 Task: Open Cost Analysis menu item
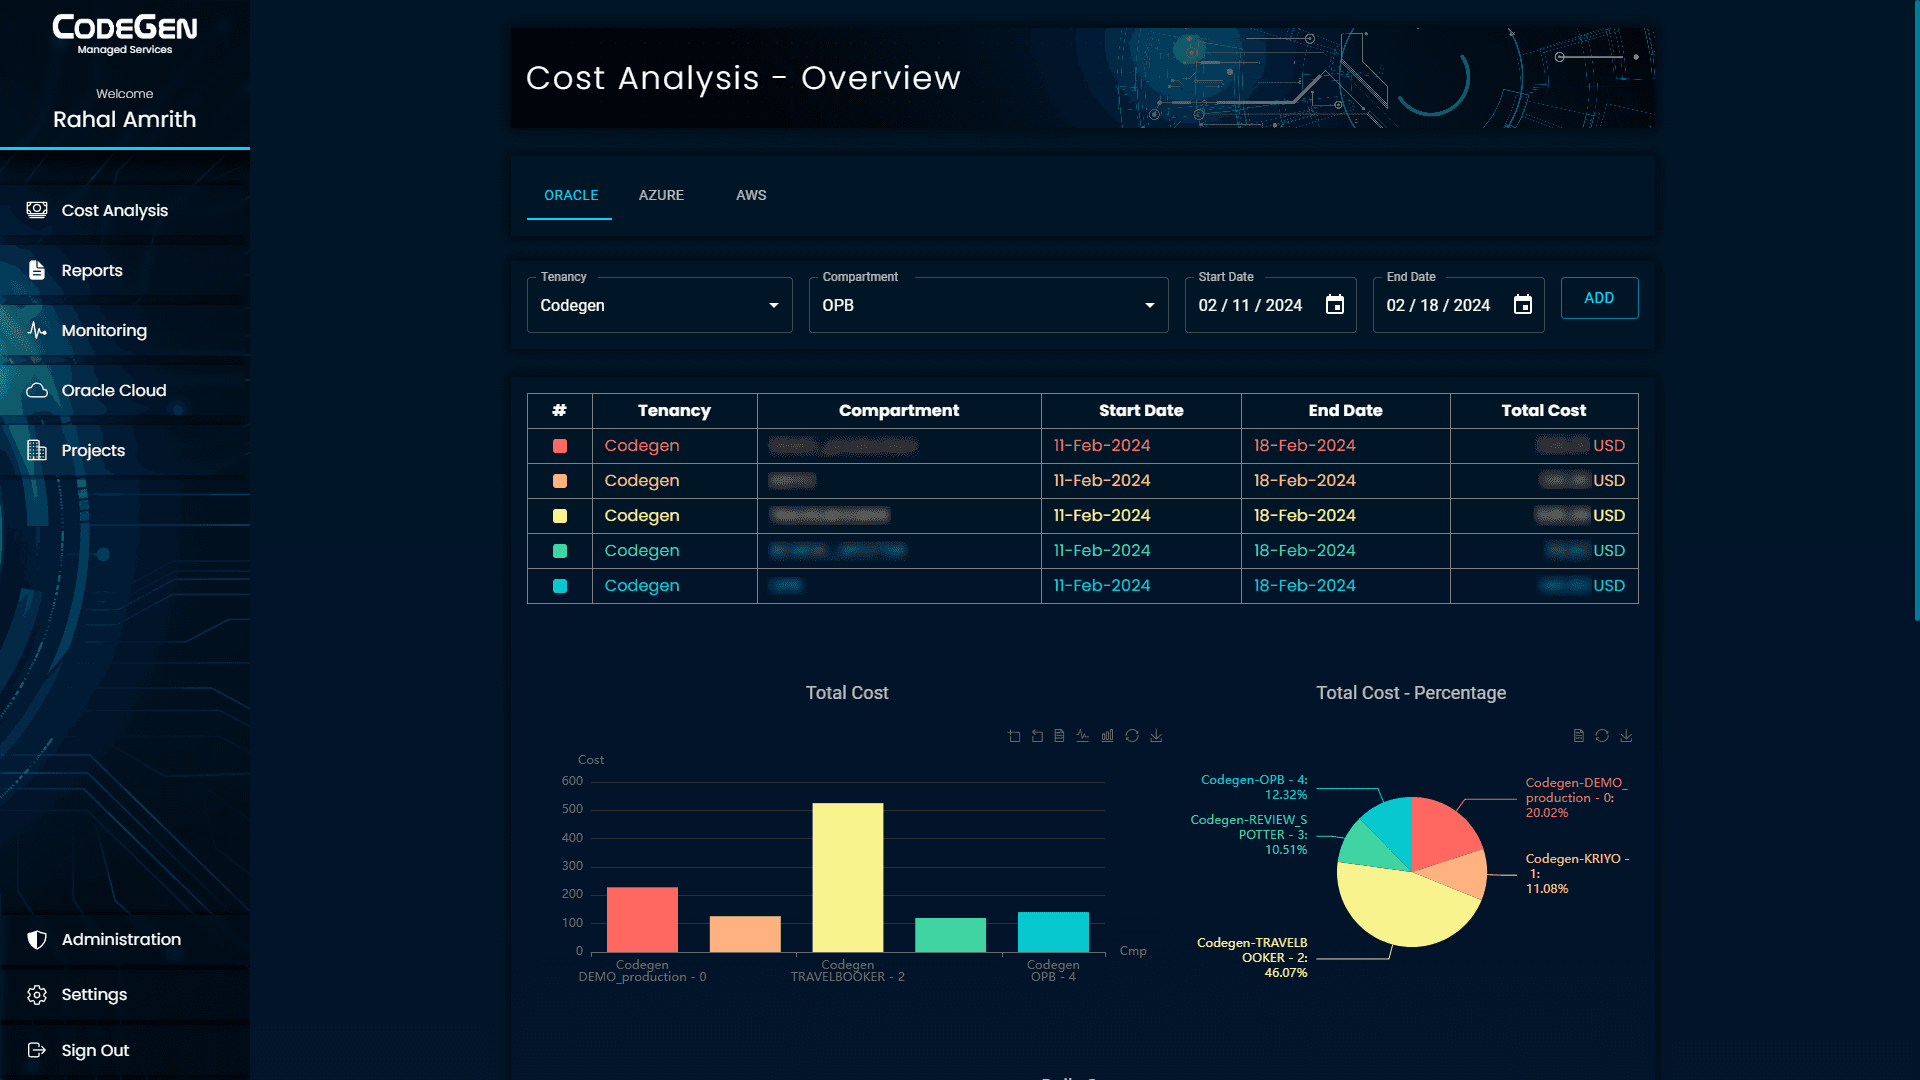(125, 210)
